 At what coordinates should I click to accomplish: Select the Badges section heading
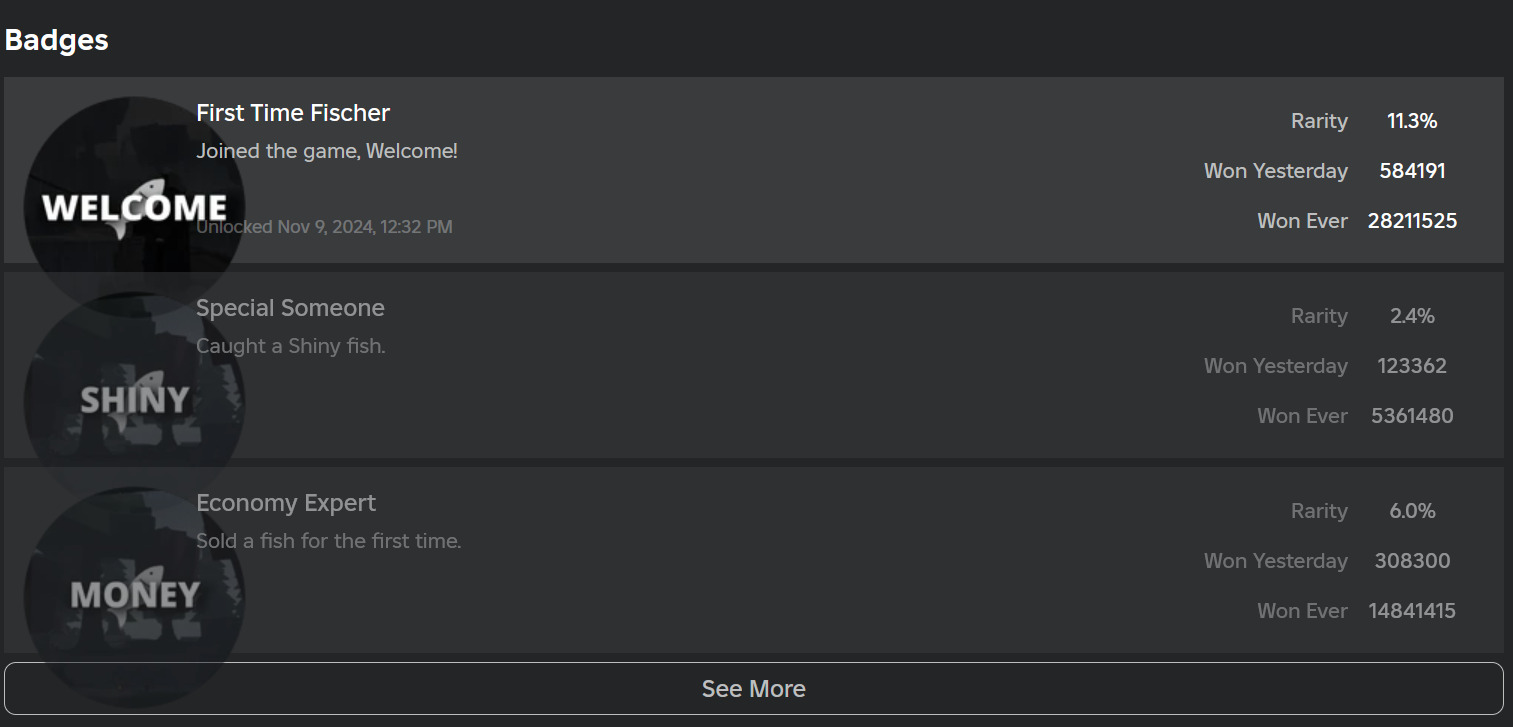point(57,40)
